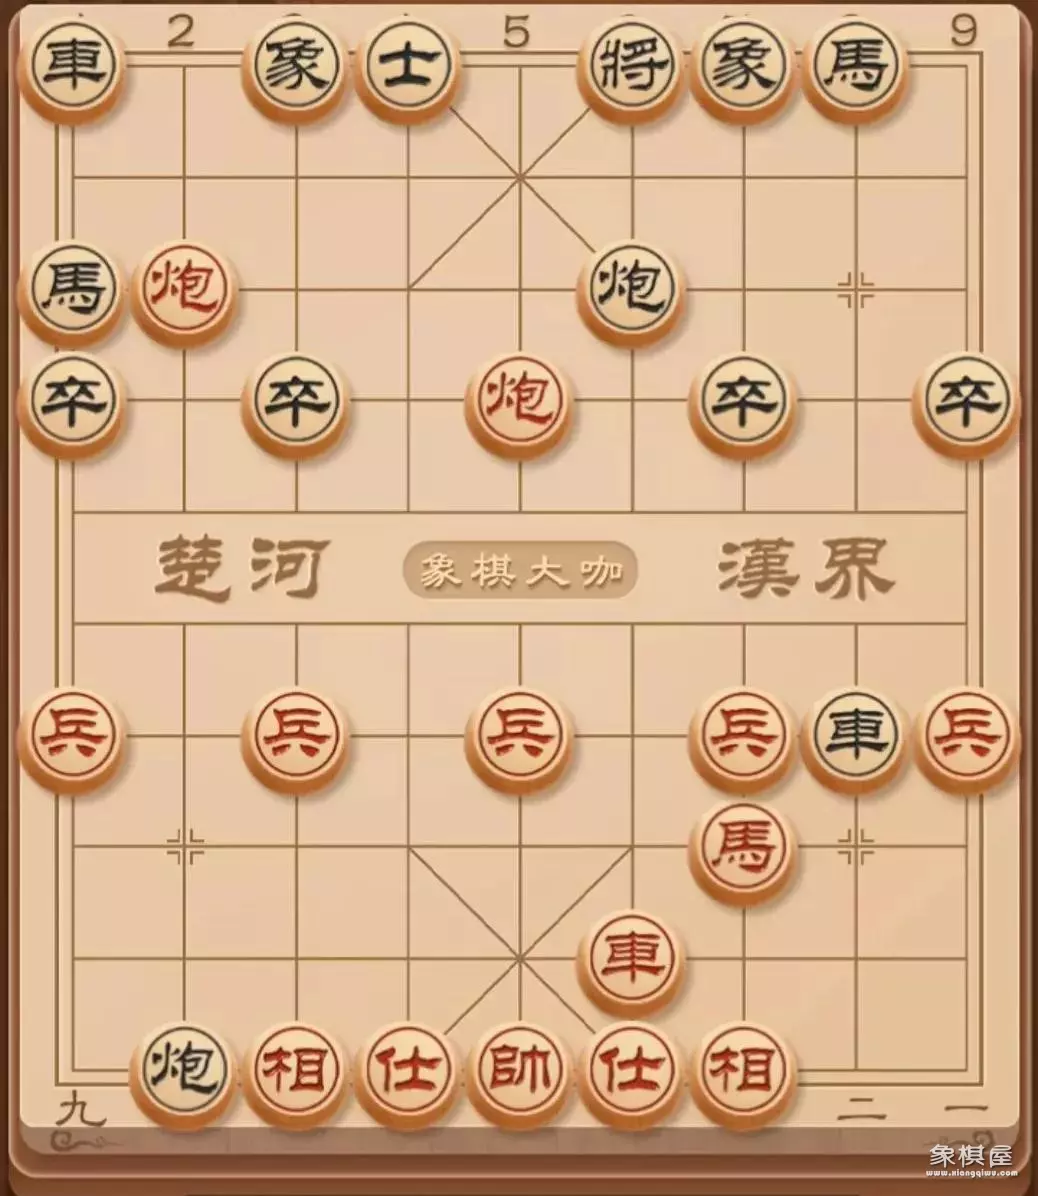Image resolution: width=1038 pixels, height=1196 pixels.
Task: Pick the red 車 chariot piece
Action: [631, 958]
